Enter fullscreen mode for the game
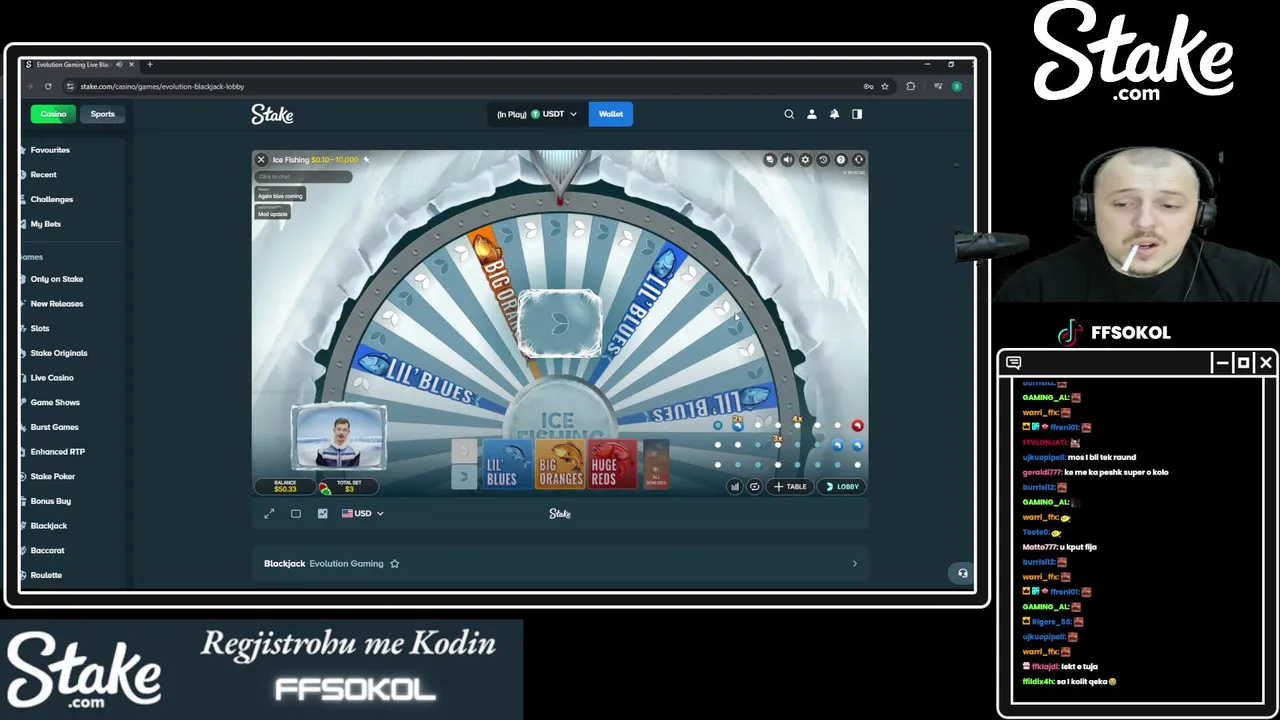This screenshot has height=720, width=1280. click(269, 514)
